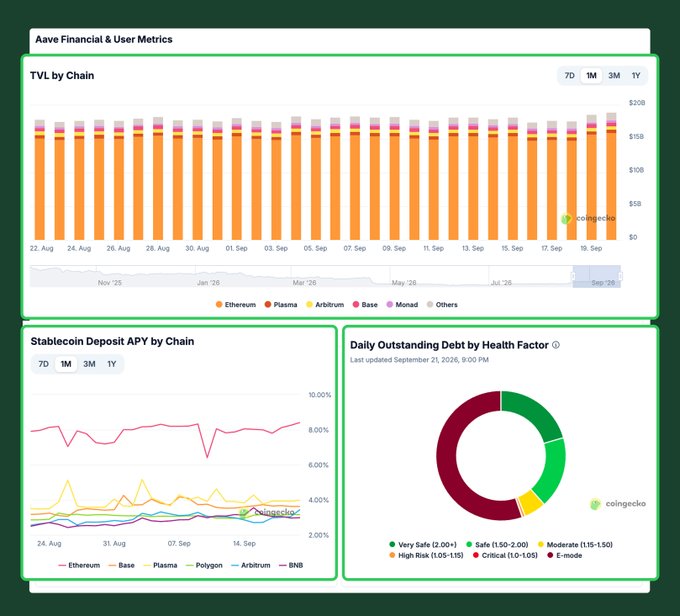Screen dimensions: 680x616
Task: Toggle Monad series in TVL legend
Action: coord(402,305)
